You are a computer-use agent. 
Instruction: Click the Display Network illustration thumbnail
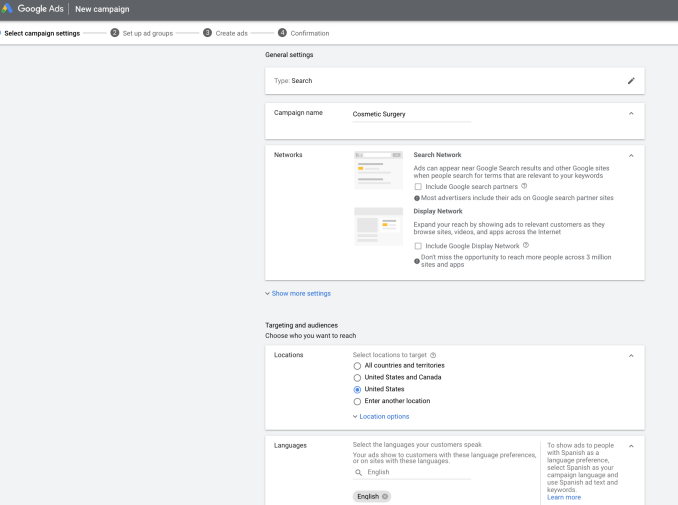click(378, 226)
